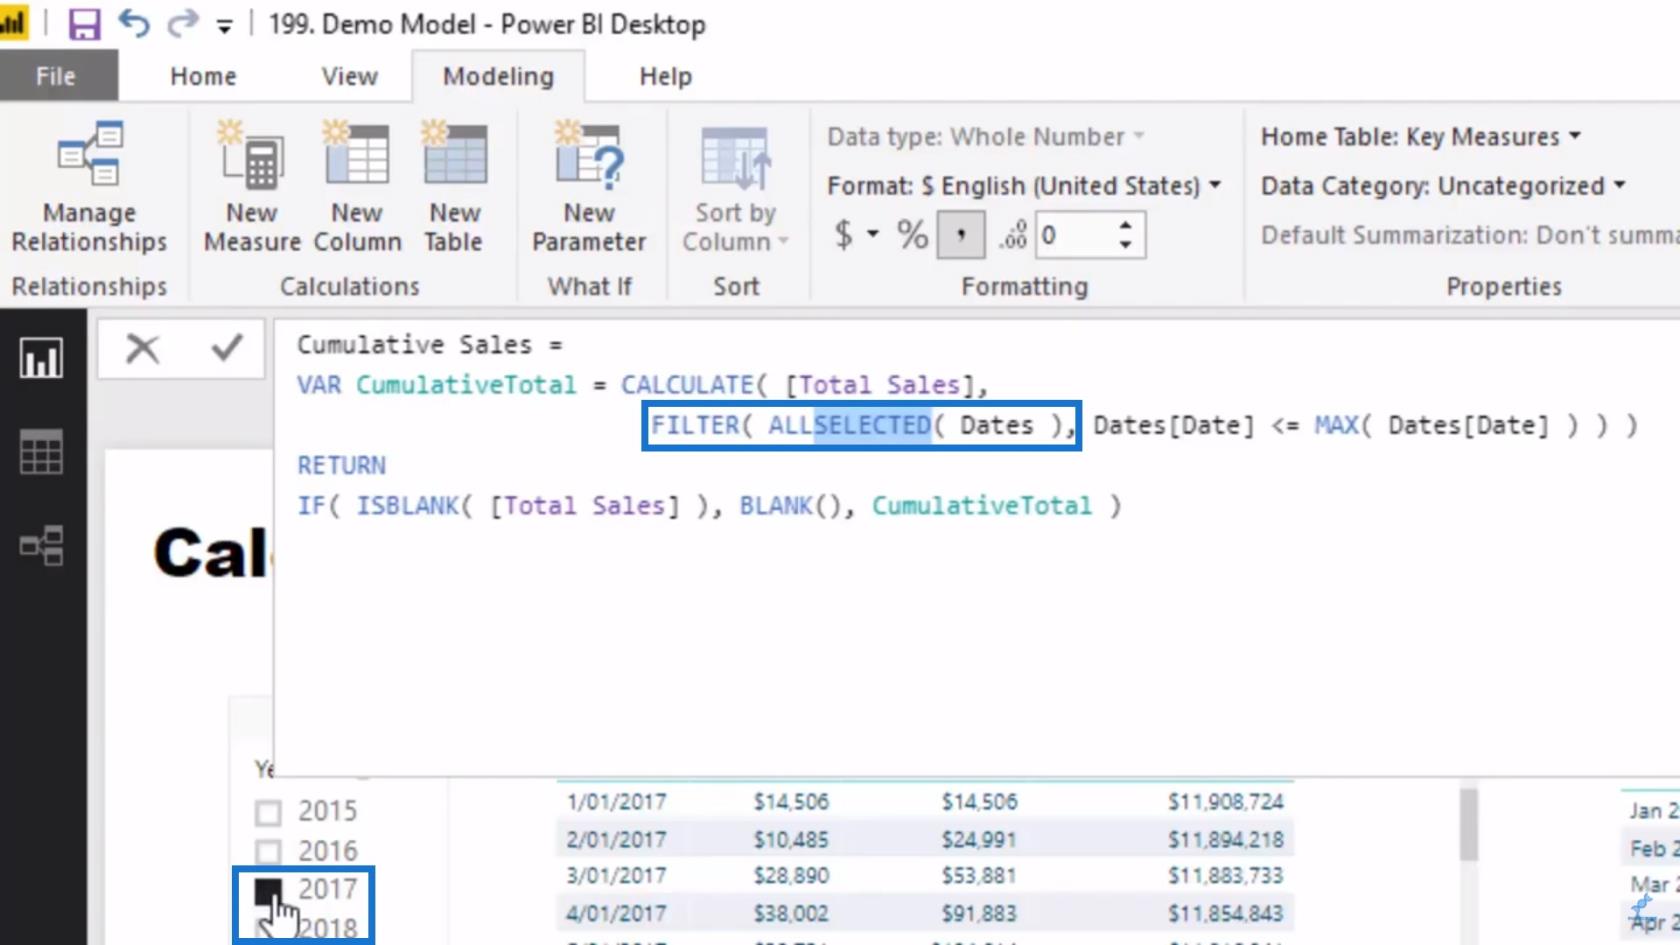Open the File menu

pos(56,76)
